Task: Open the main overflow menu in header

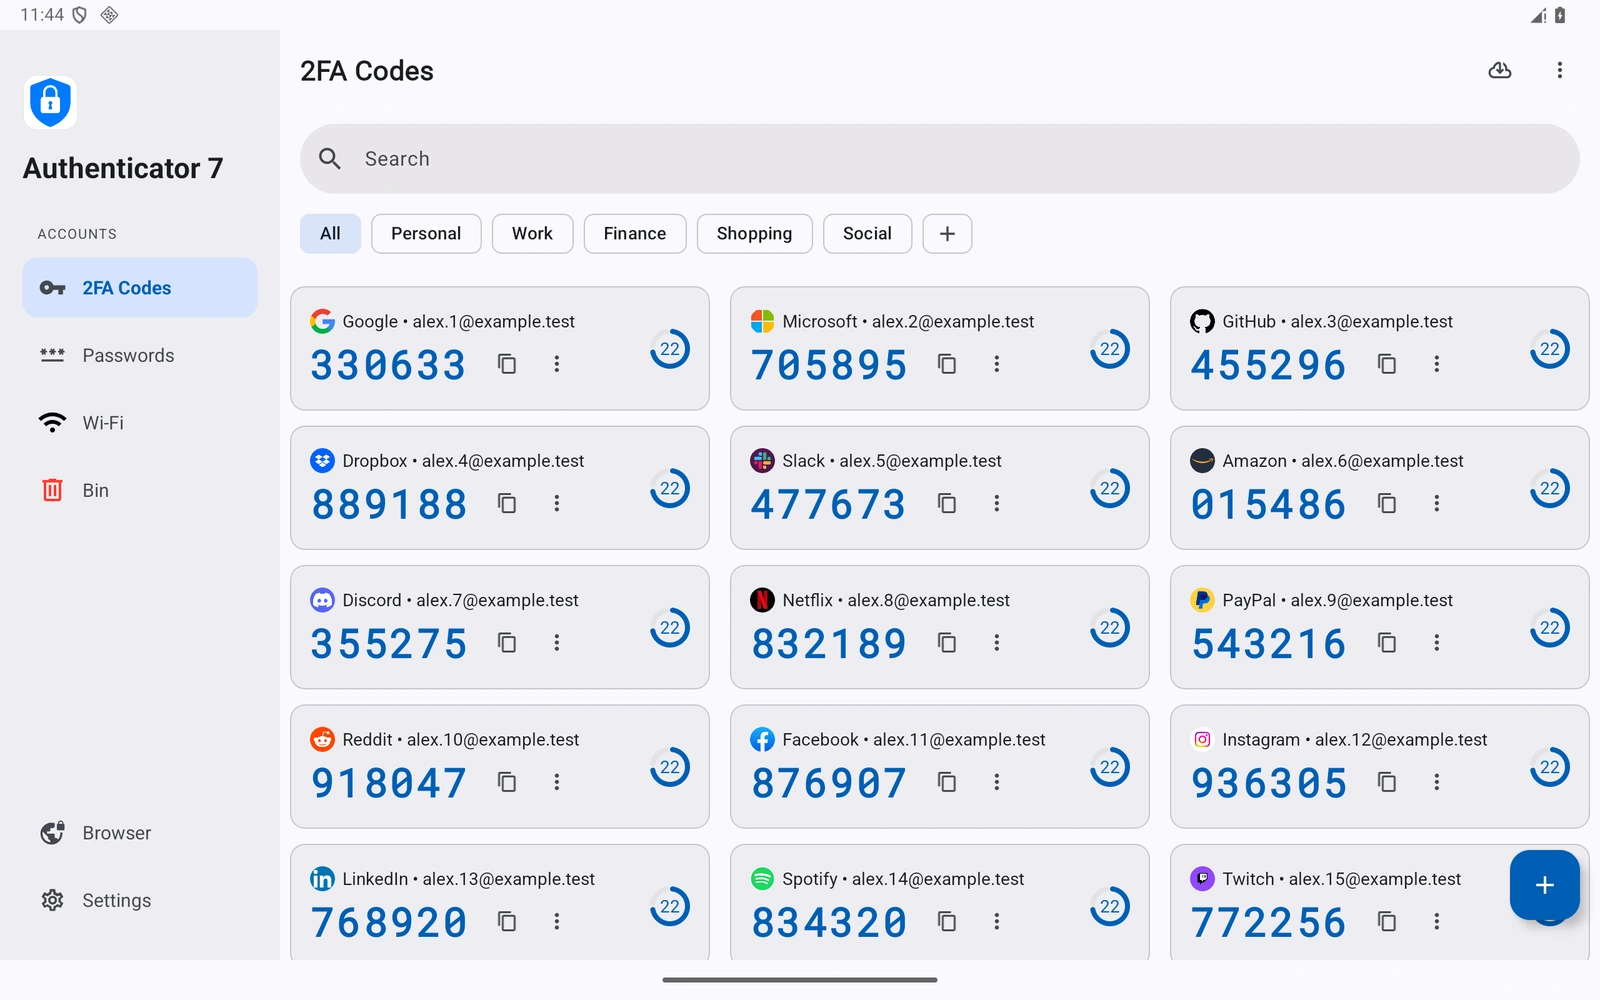Action: [x=1559, y=70]
